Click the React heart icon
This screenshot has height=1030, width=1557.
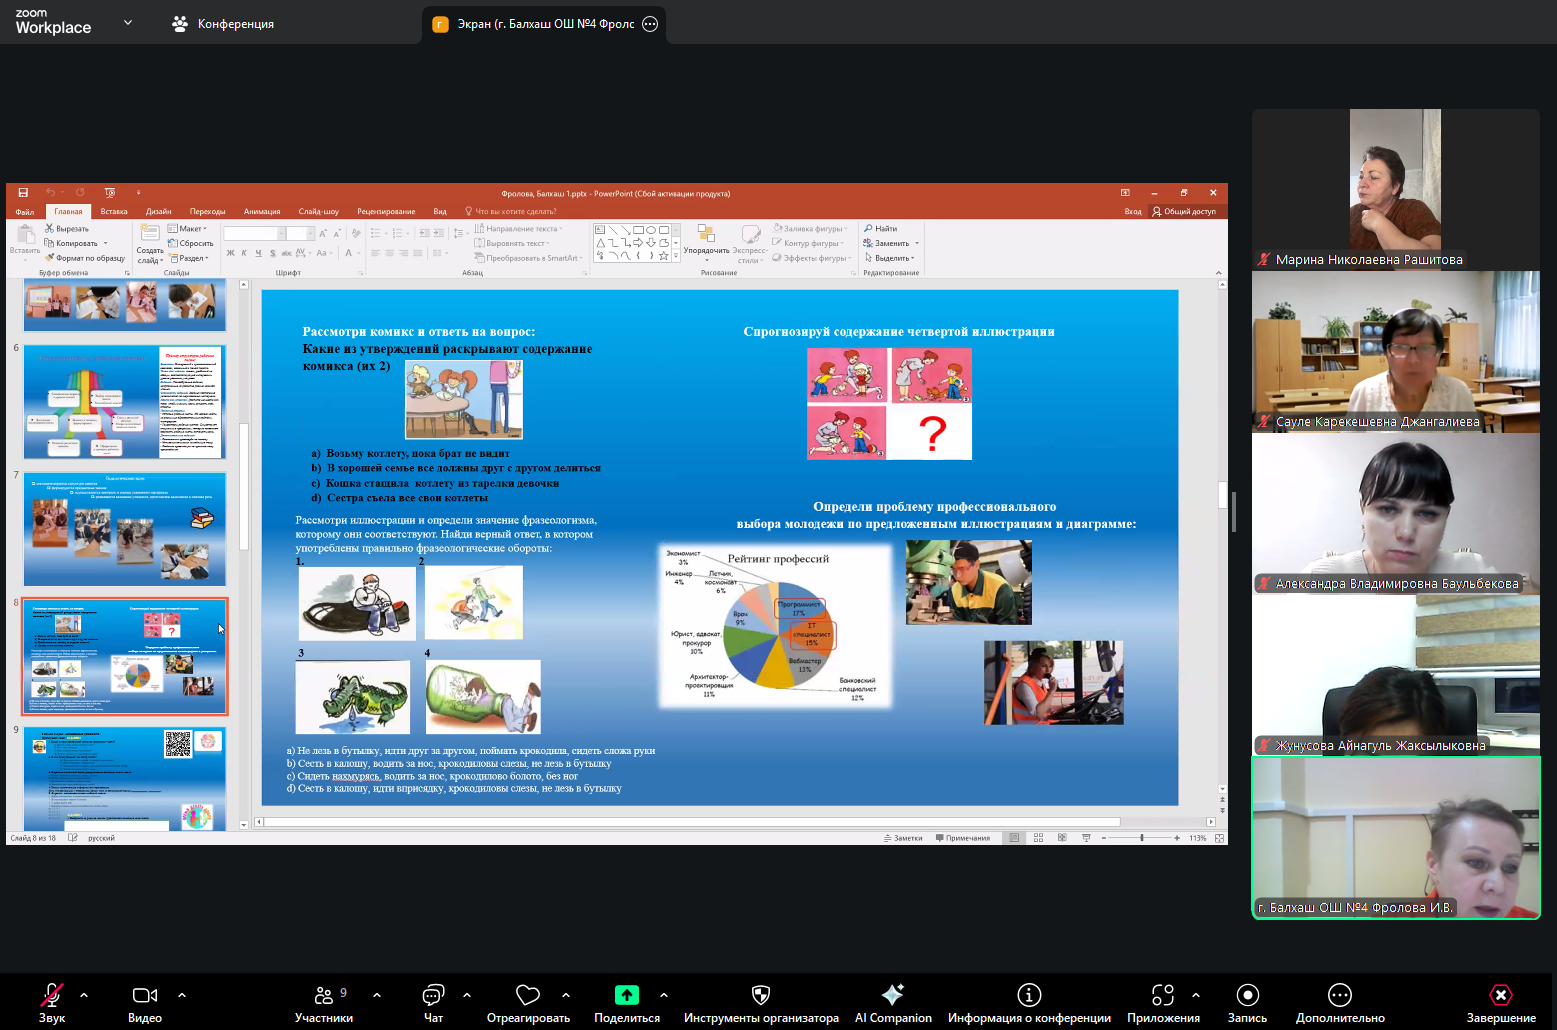(528, 995)
